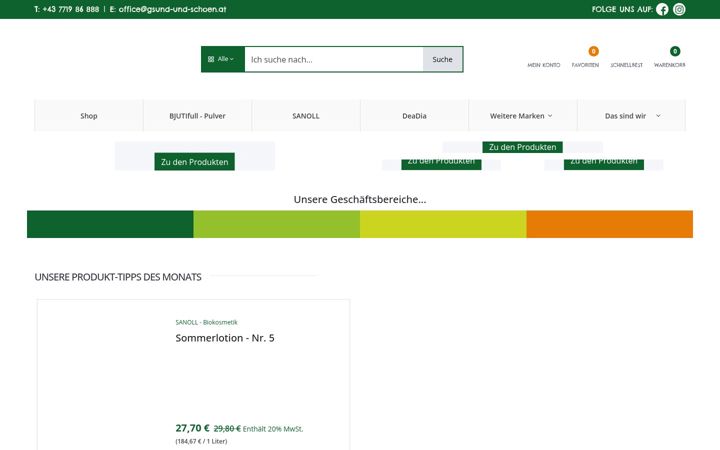This screenshot has height=450, width=720.
Task: Select the dark green business area block
Action: [x=110, y=224]
